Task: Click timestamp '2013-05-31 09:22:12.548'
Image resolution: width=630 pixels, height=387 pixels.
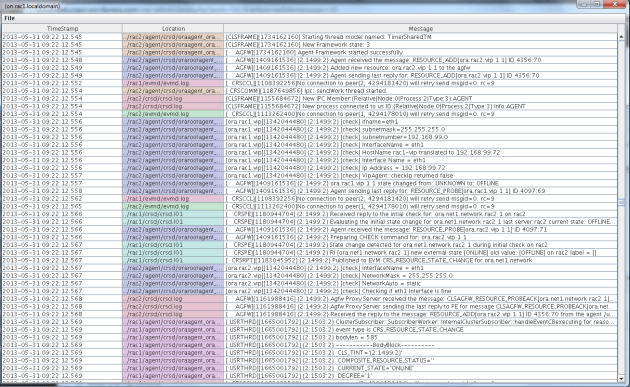Action: point(62,60)
